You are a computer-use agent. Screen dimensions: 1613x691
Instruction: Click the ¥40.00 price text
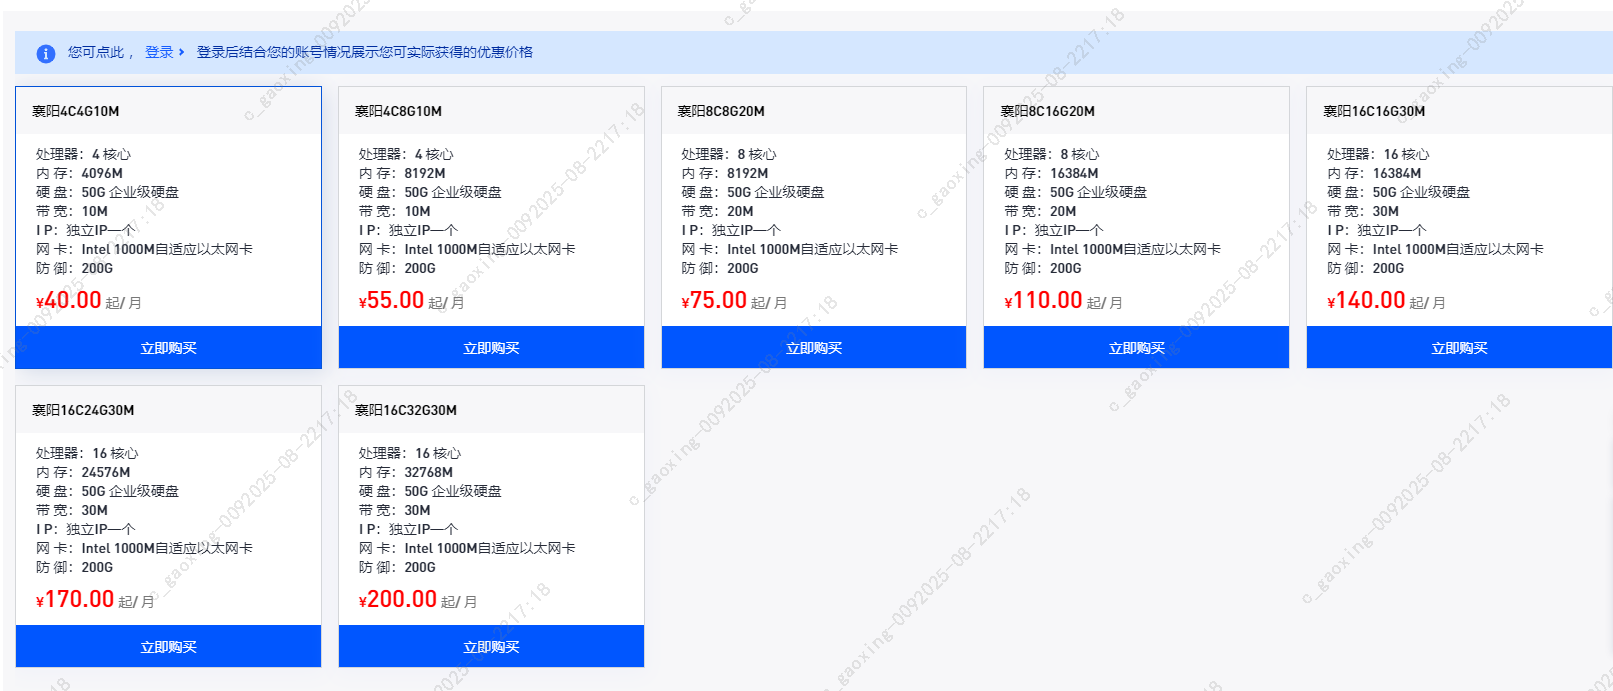coord(69,301)
